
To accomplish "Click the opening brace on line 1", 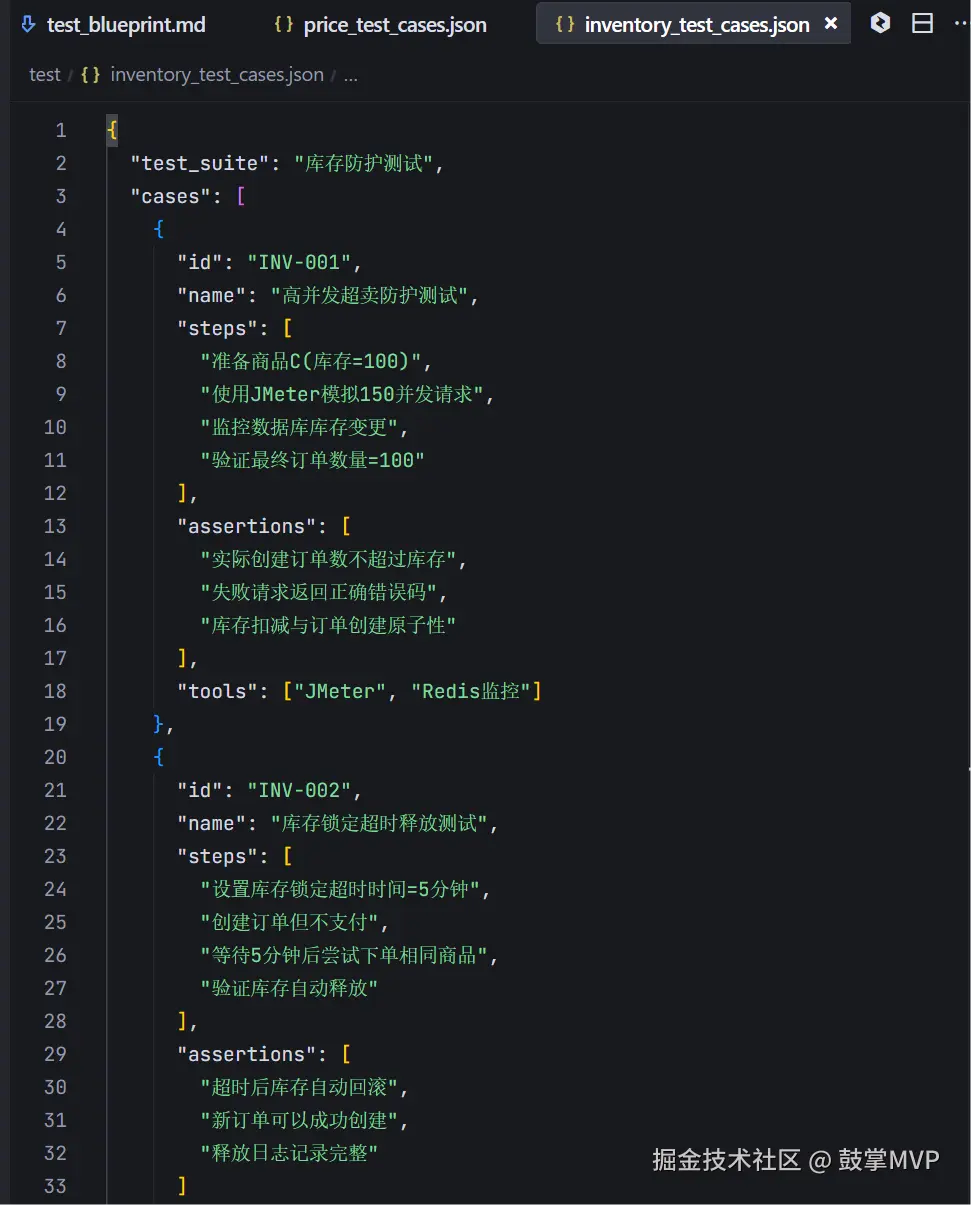I will pos(110,129).
